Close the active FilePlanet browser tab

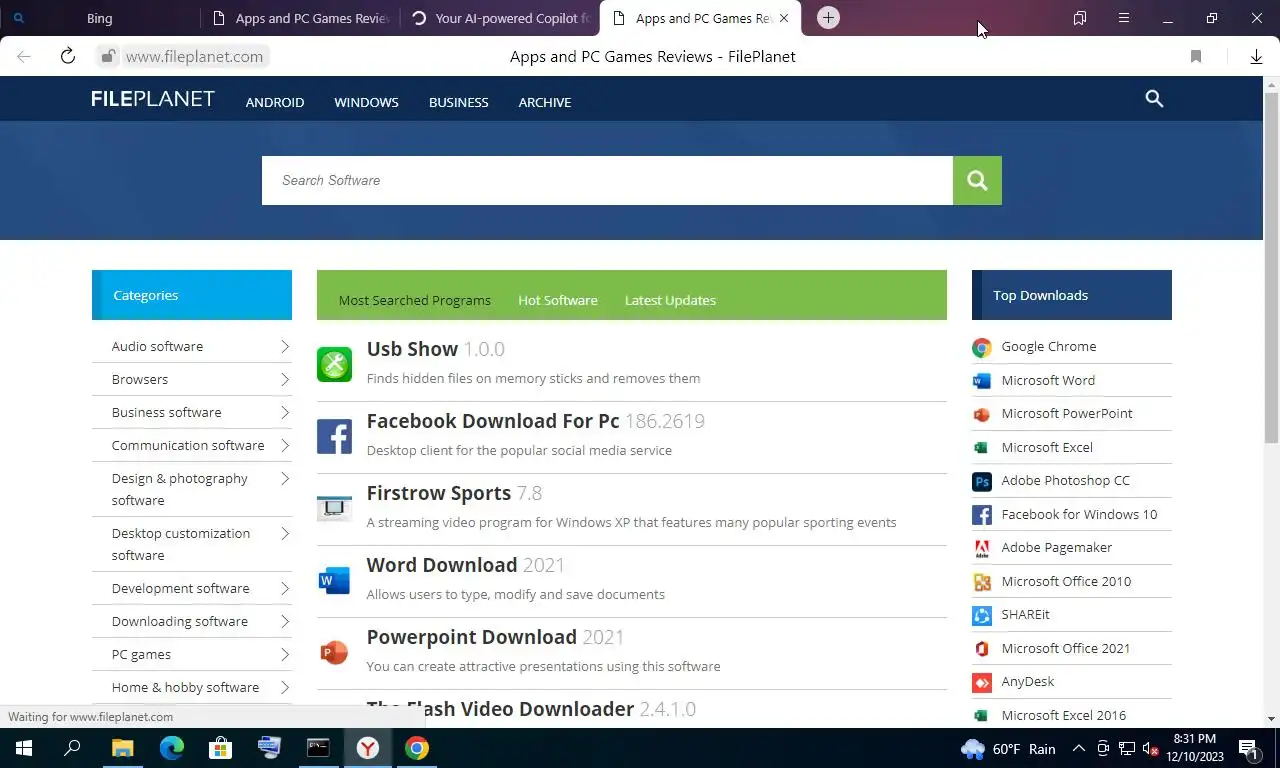pyautogui.click(x=784, y=18)
